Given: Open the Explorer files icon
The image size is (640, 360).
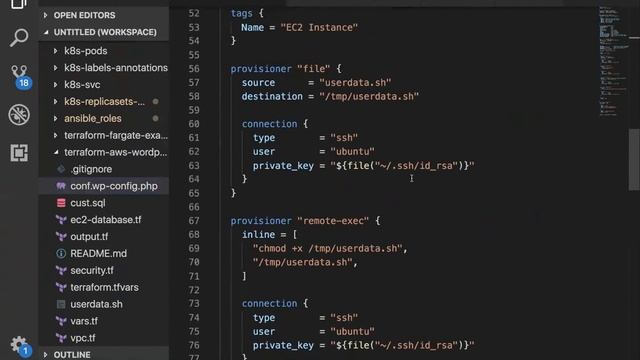Looking at the screenshot, I should pyautogui.click(x=19, y=4).
